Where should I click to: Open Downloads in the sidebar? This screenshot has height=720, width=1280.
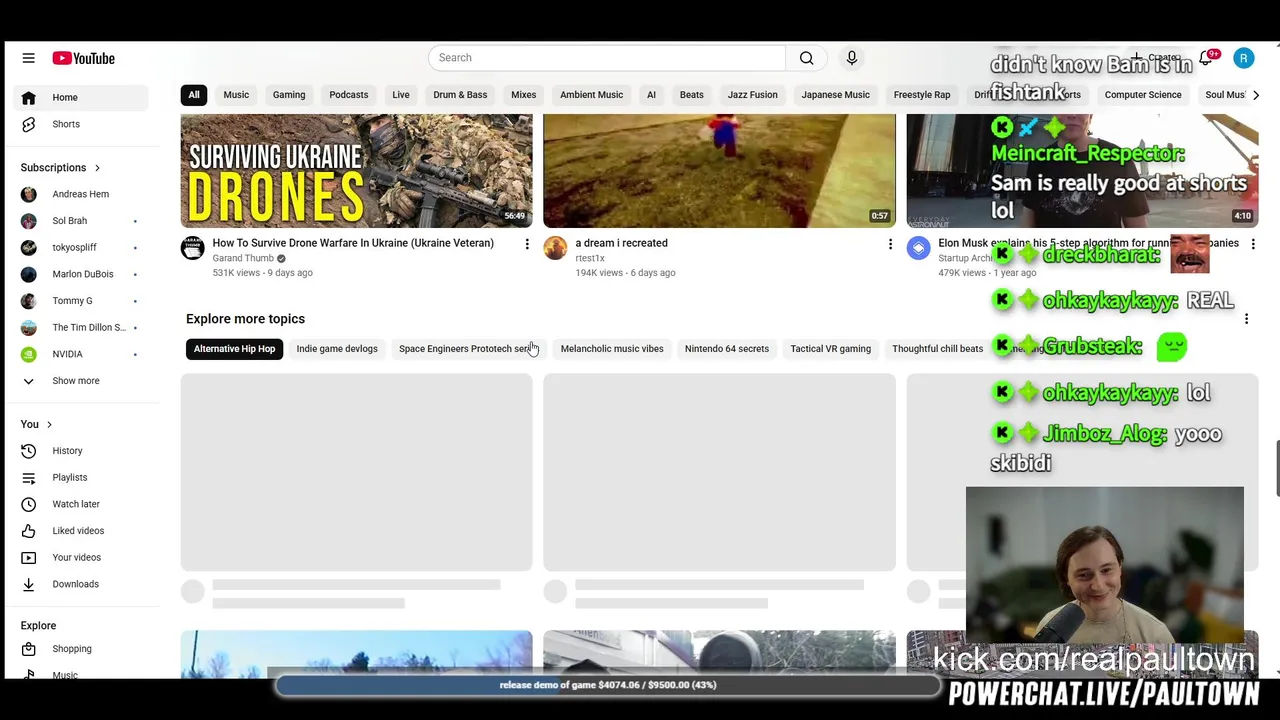[82, 584]
